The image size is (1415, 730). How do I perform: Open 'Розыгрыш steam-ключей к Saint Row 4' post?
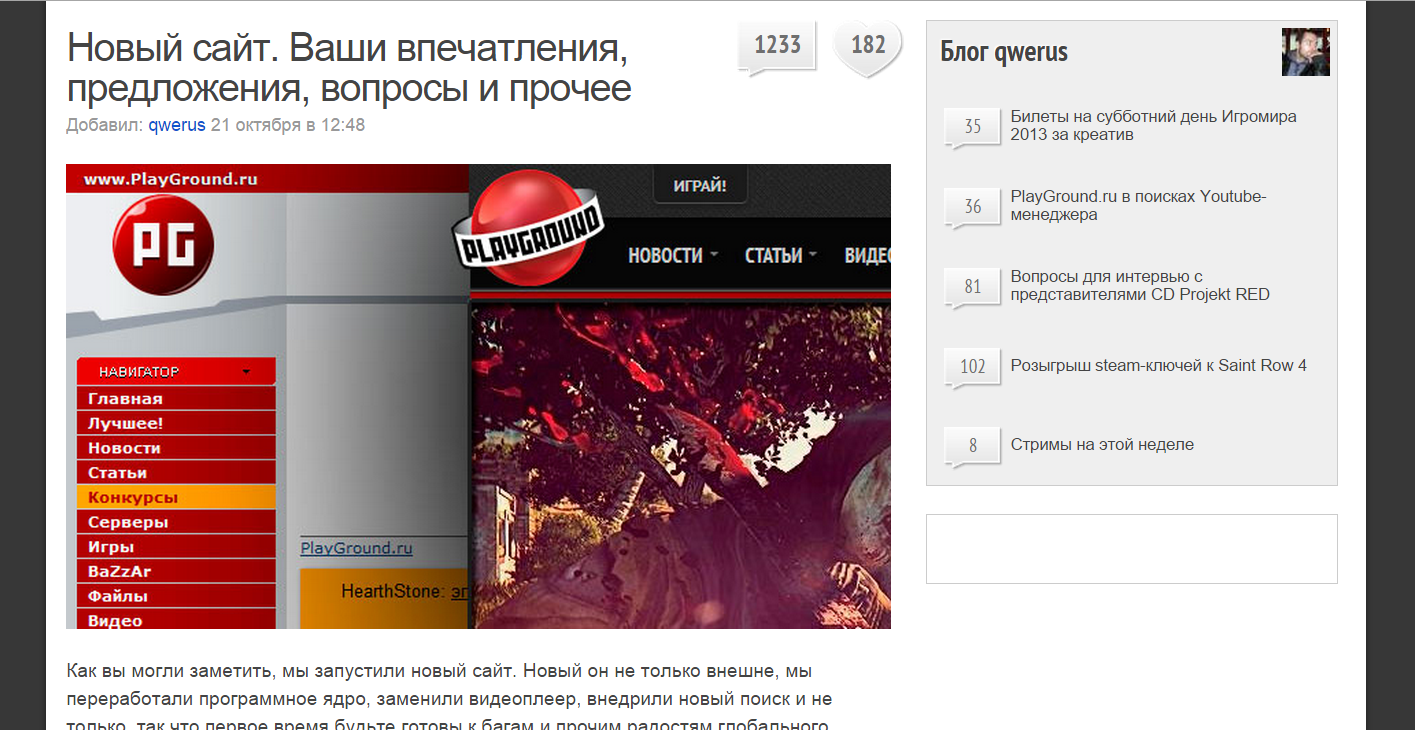[1158, 365]
